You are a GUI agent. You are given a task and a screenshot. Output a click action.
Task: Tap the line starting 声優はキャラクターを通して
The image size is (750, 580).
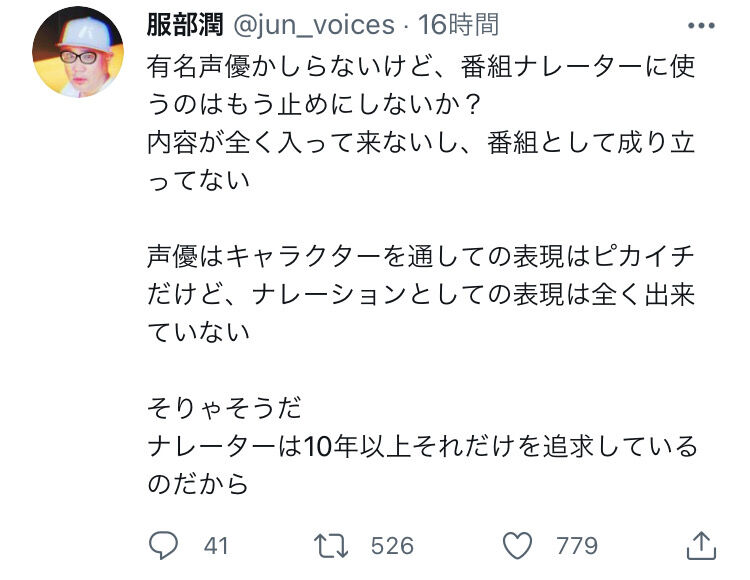coord(421,256)
